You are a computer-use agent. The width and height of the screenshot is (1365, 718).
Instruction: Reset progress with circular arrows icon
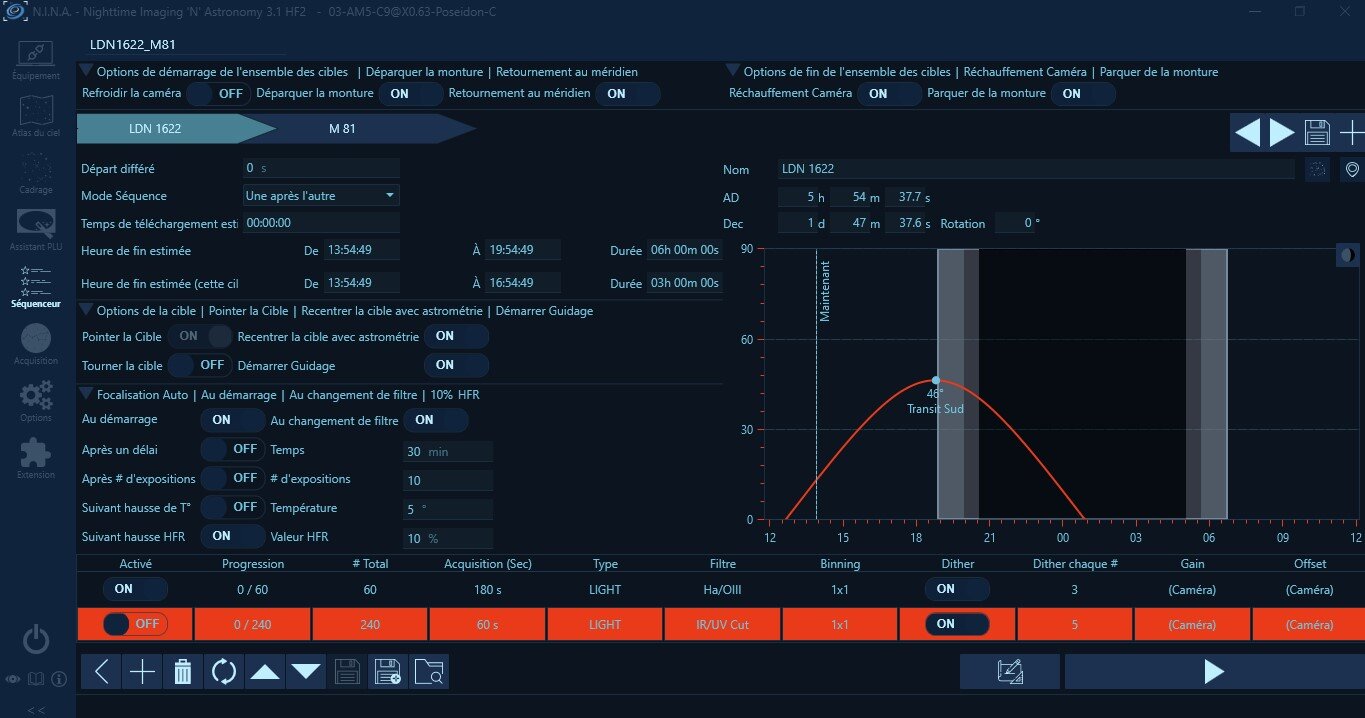(x=224, y=672)
